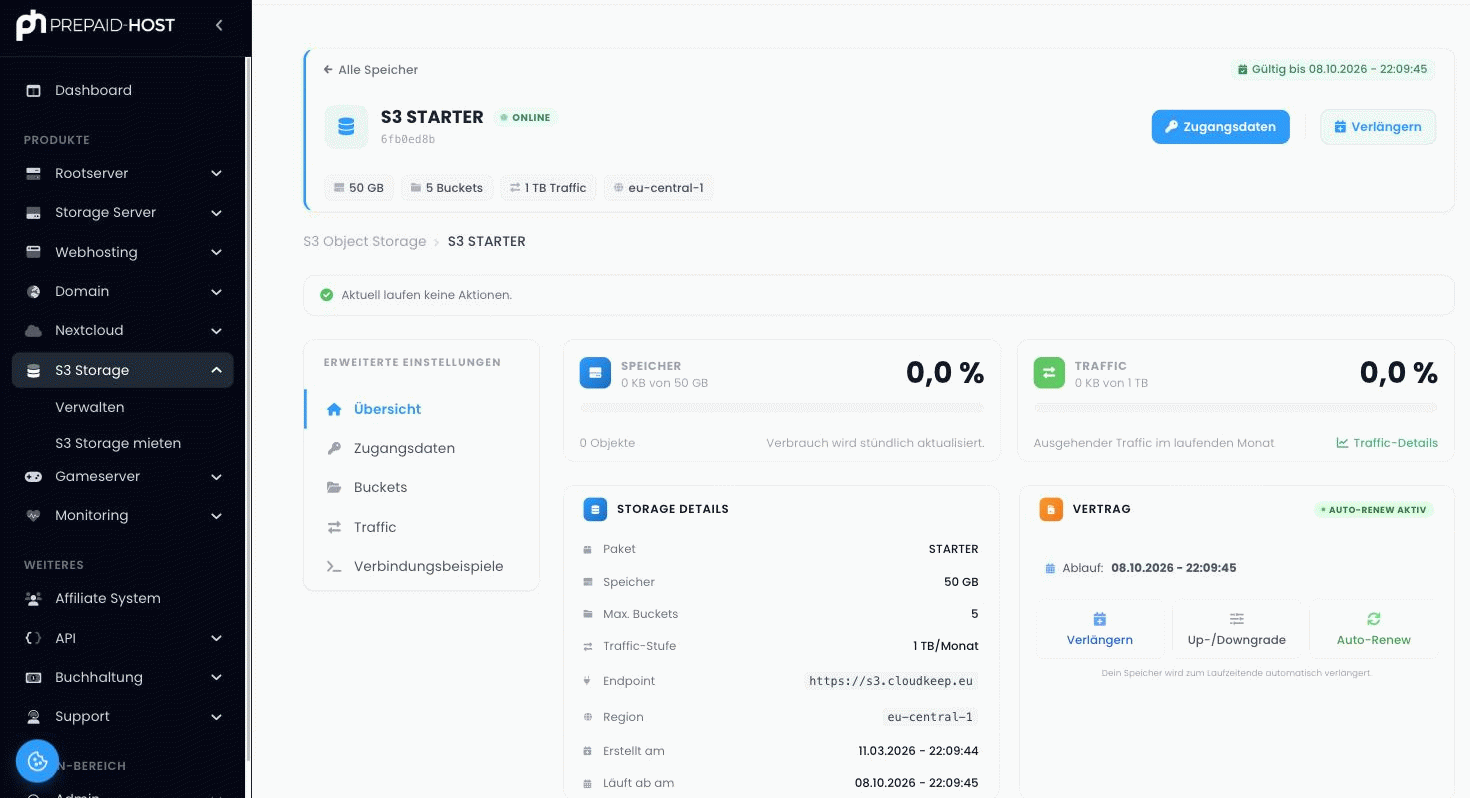
Task: Click the Monitoring heartbeat icon
Action: coord(33,515)
